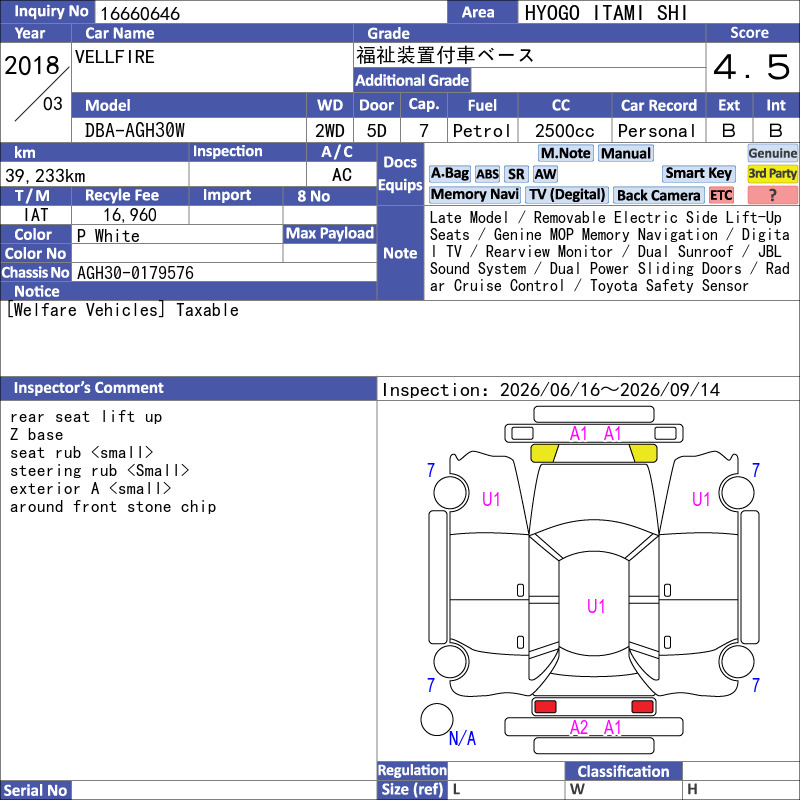Click "around front stone chip" comment

[x=113, y=507]
